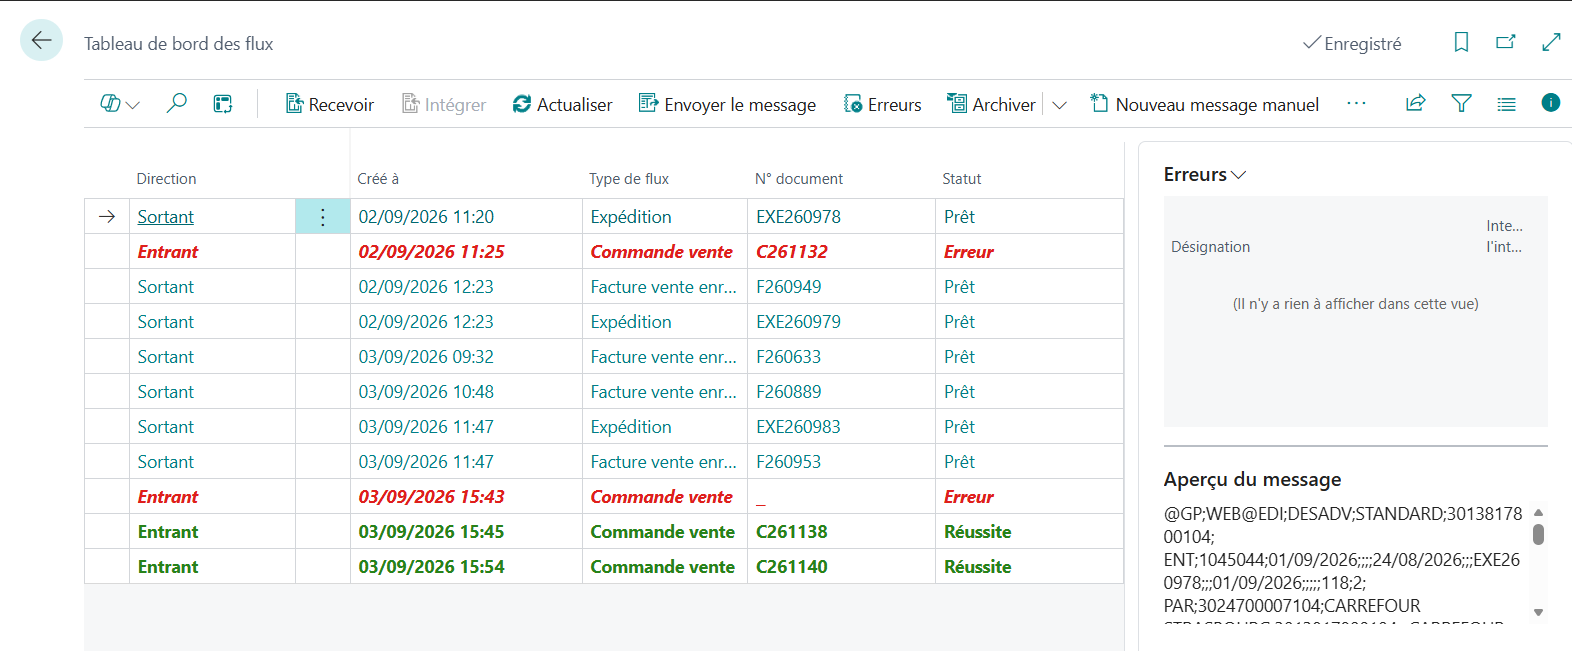The image size is (1572, 651).
Task: Click the edit list icon beside search
Action: point(223,103)
